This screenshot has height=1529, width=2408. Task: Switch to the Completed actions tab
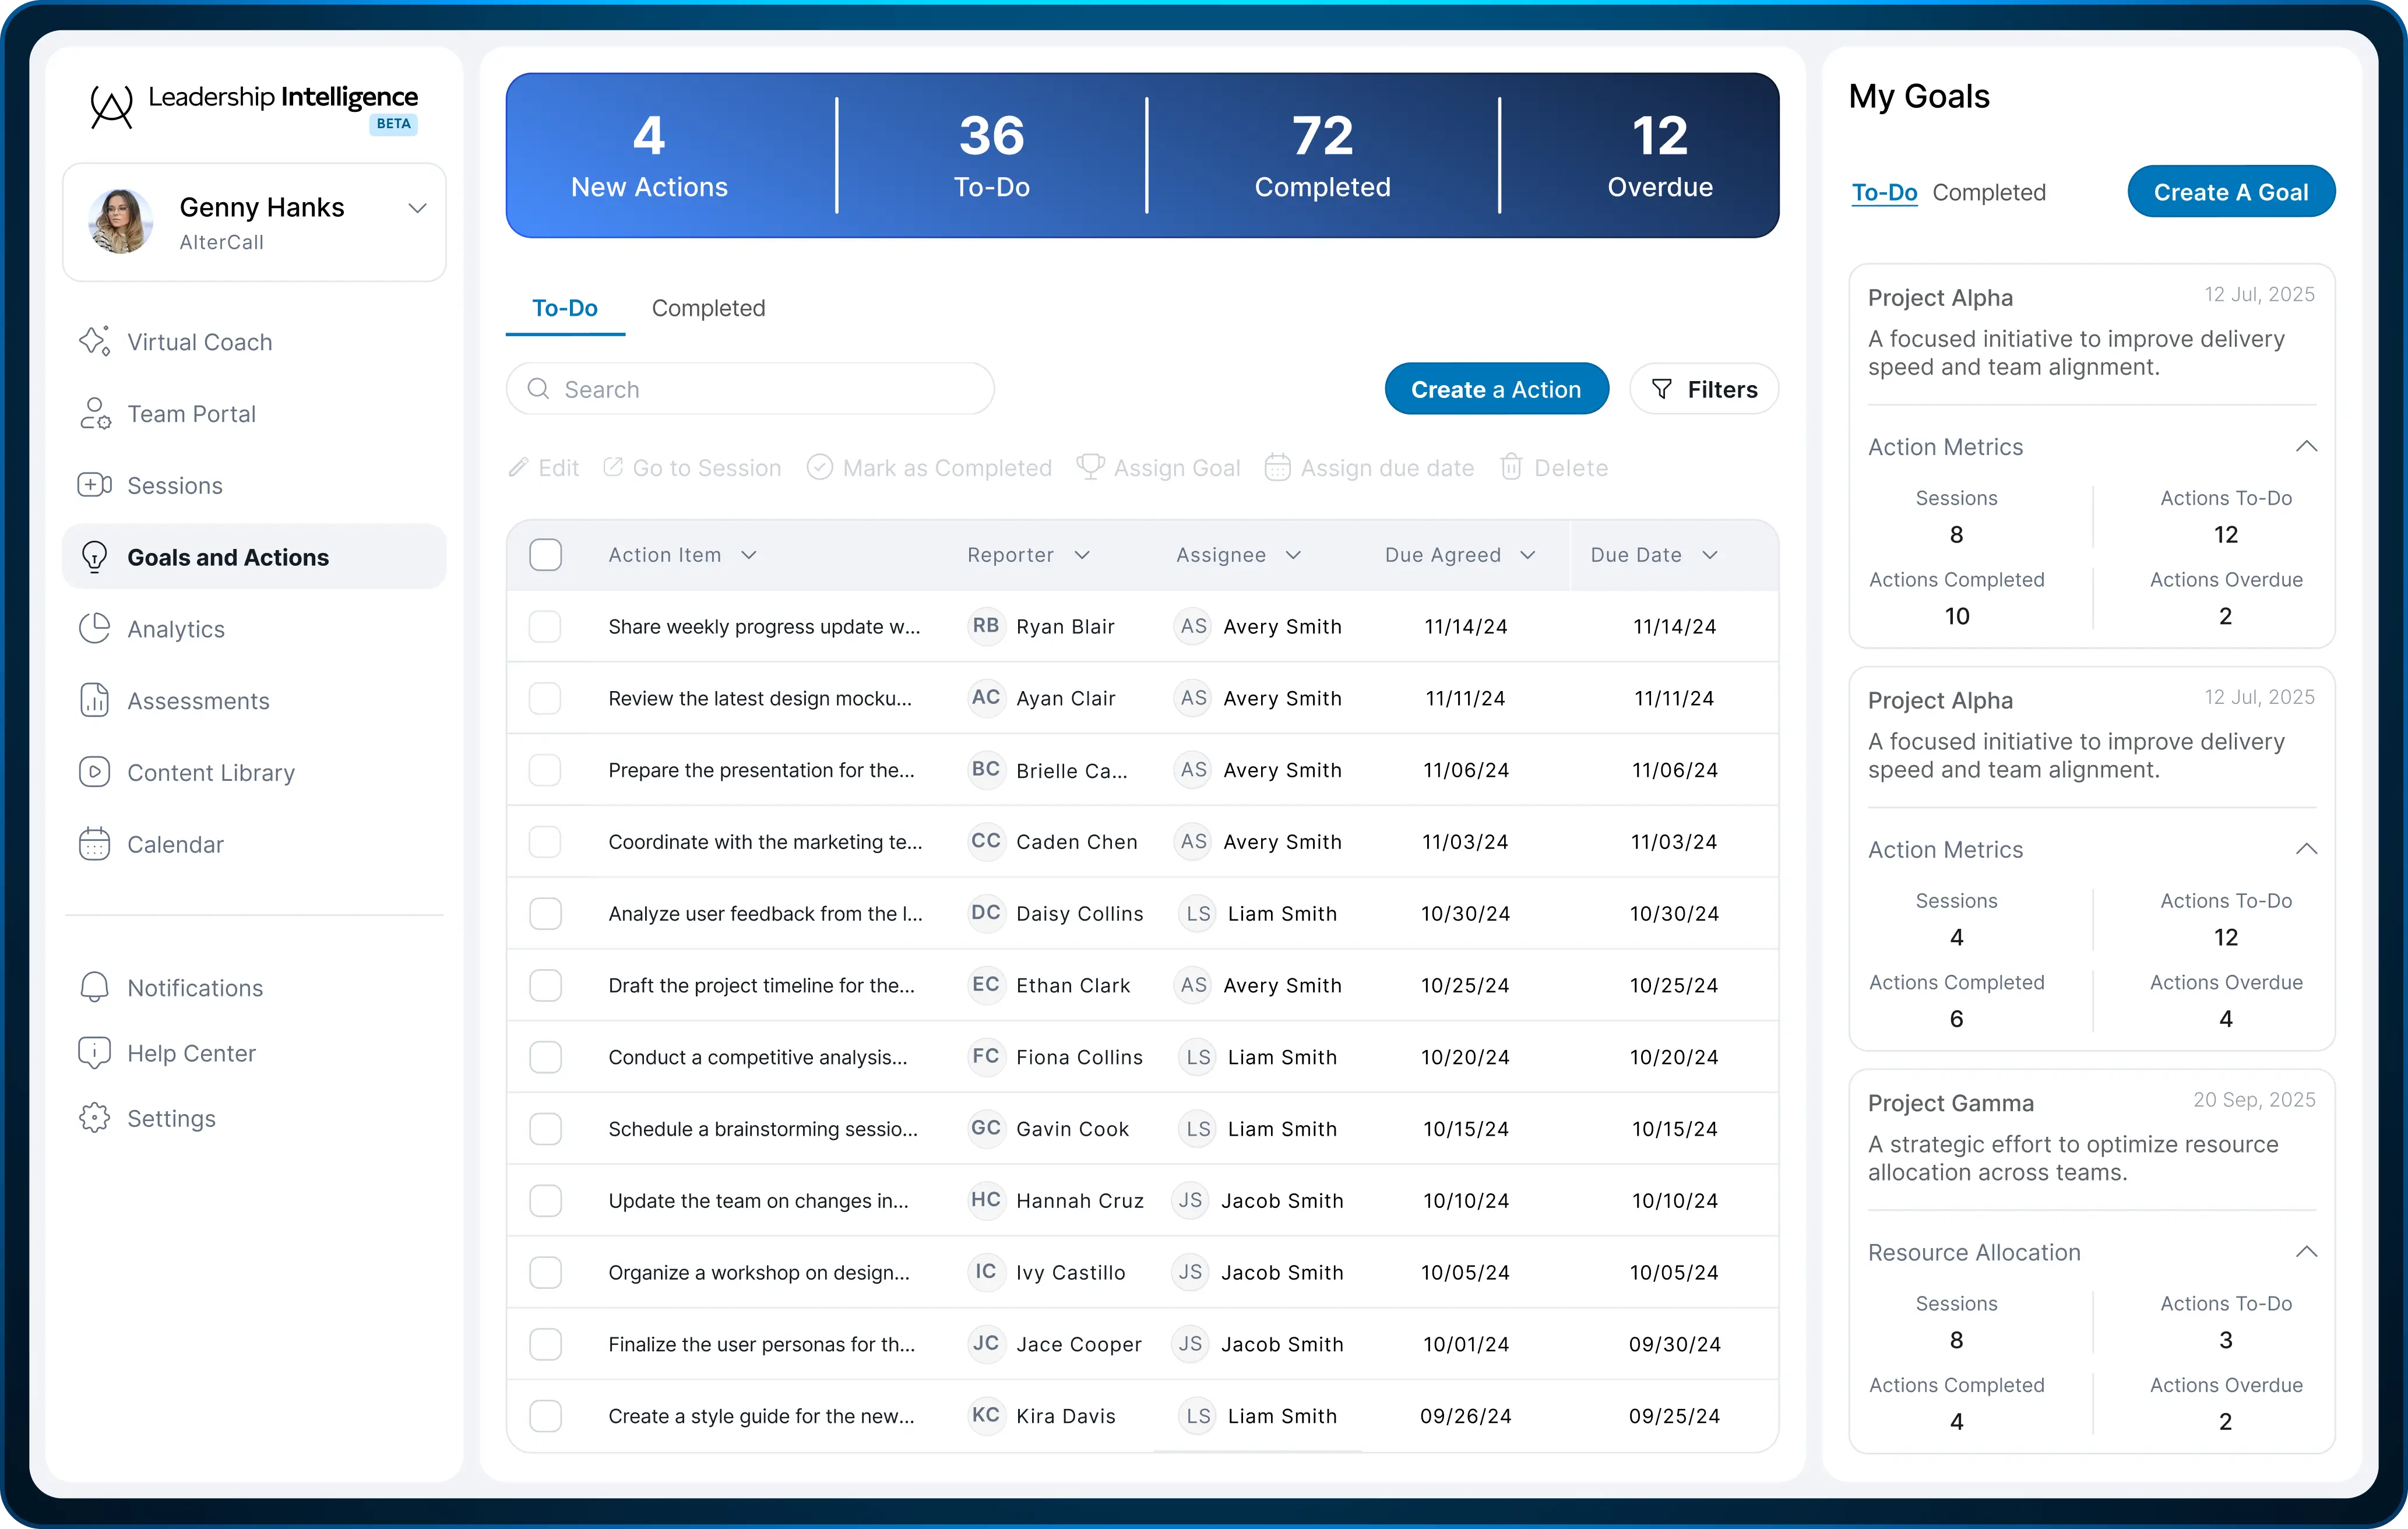708,308
